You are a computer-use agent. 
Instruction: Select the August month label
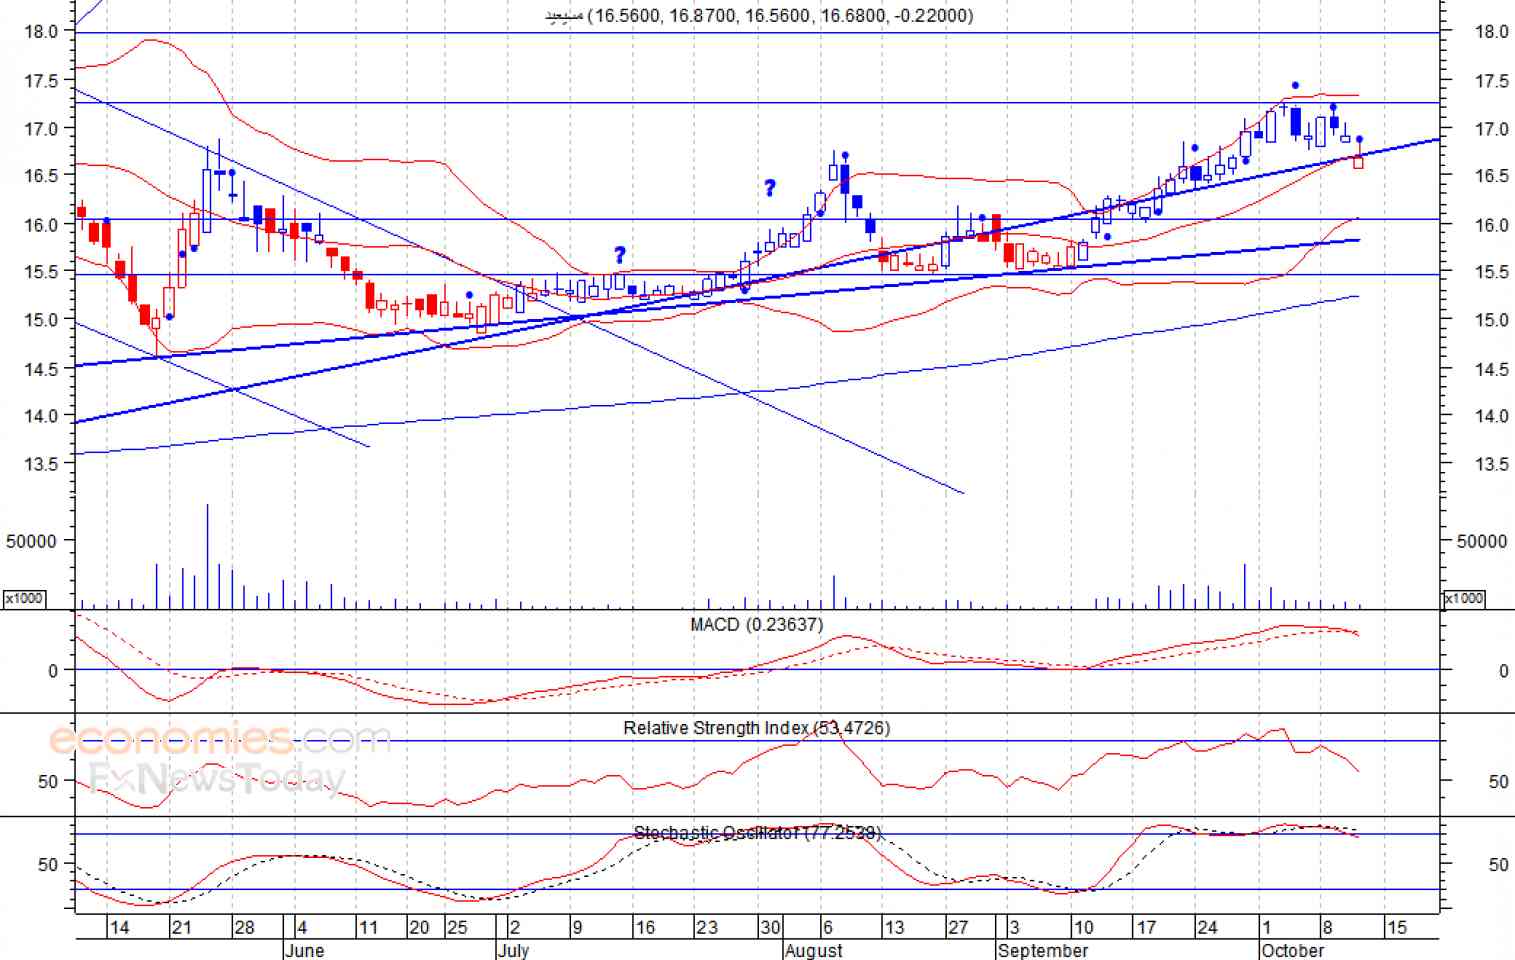pyautogui.click(x=814, y=950)
